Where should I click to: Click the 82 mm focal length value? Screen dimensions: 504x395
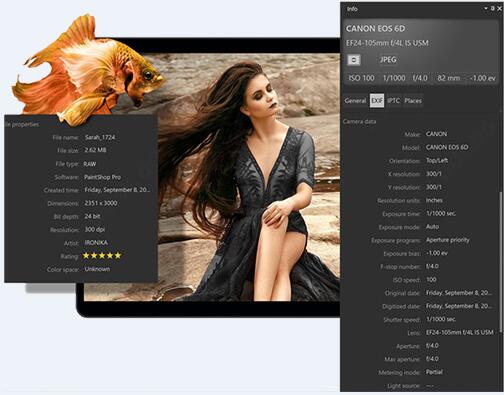(449, 78)
